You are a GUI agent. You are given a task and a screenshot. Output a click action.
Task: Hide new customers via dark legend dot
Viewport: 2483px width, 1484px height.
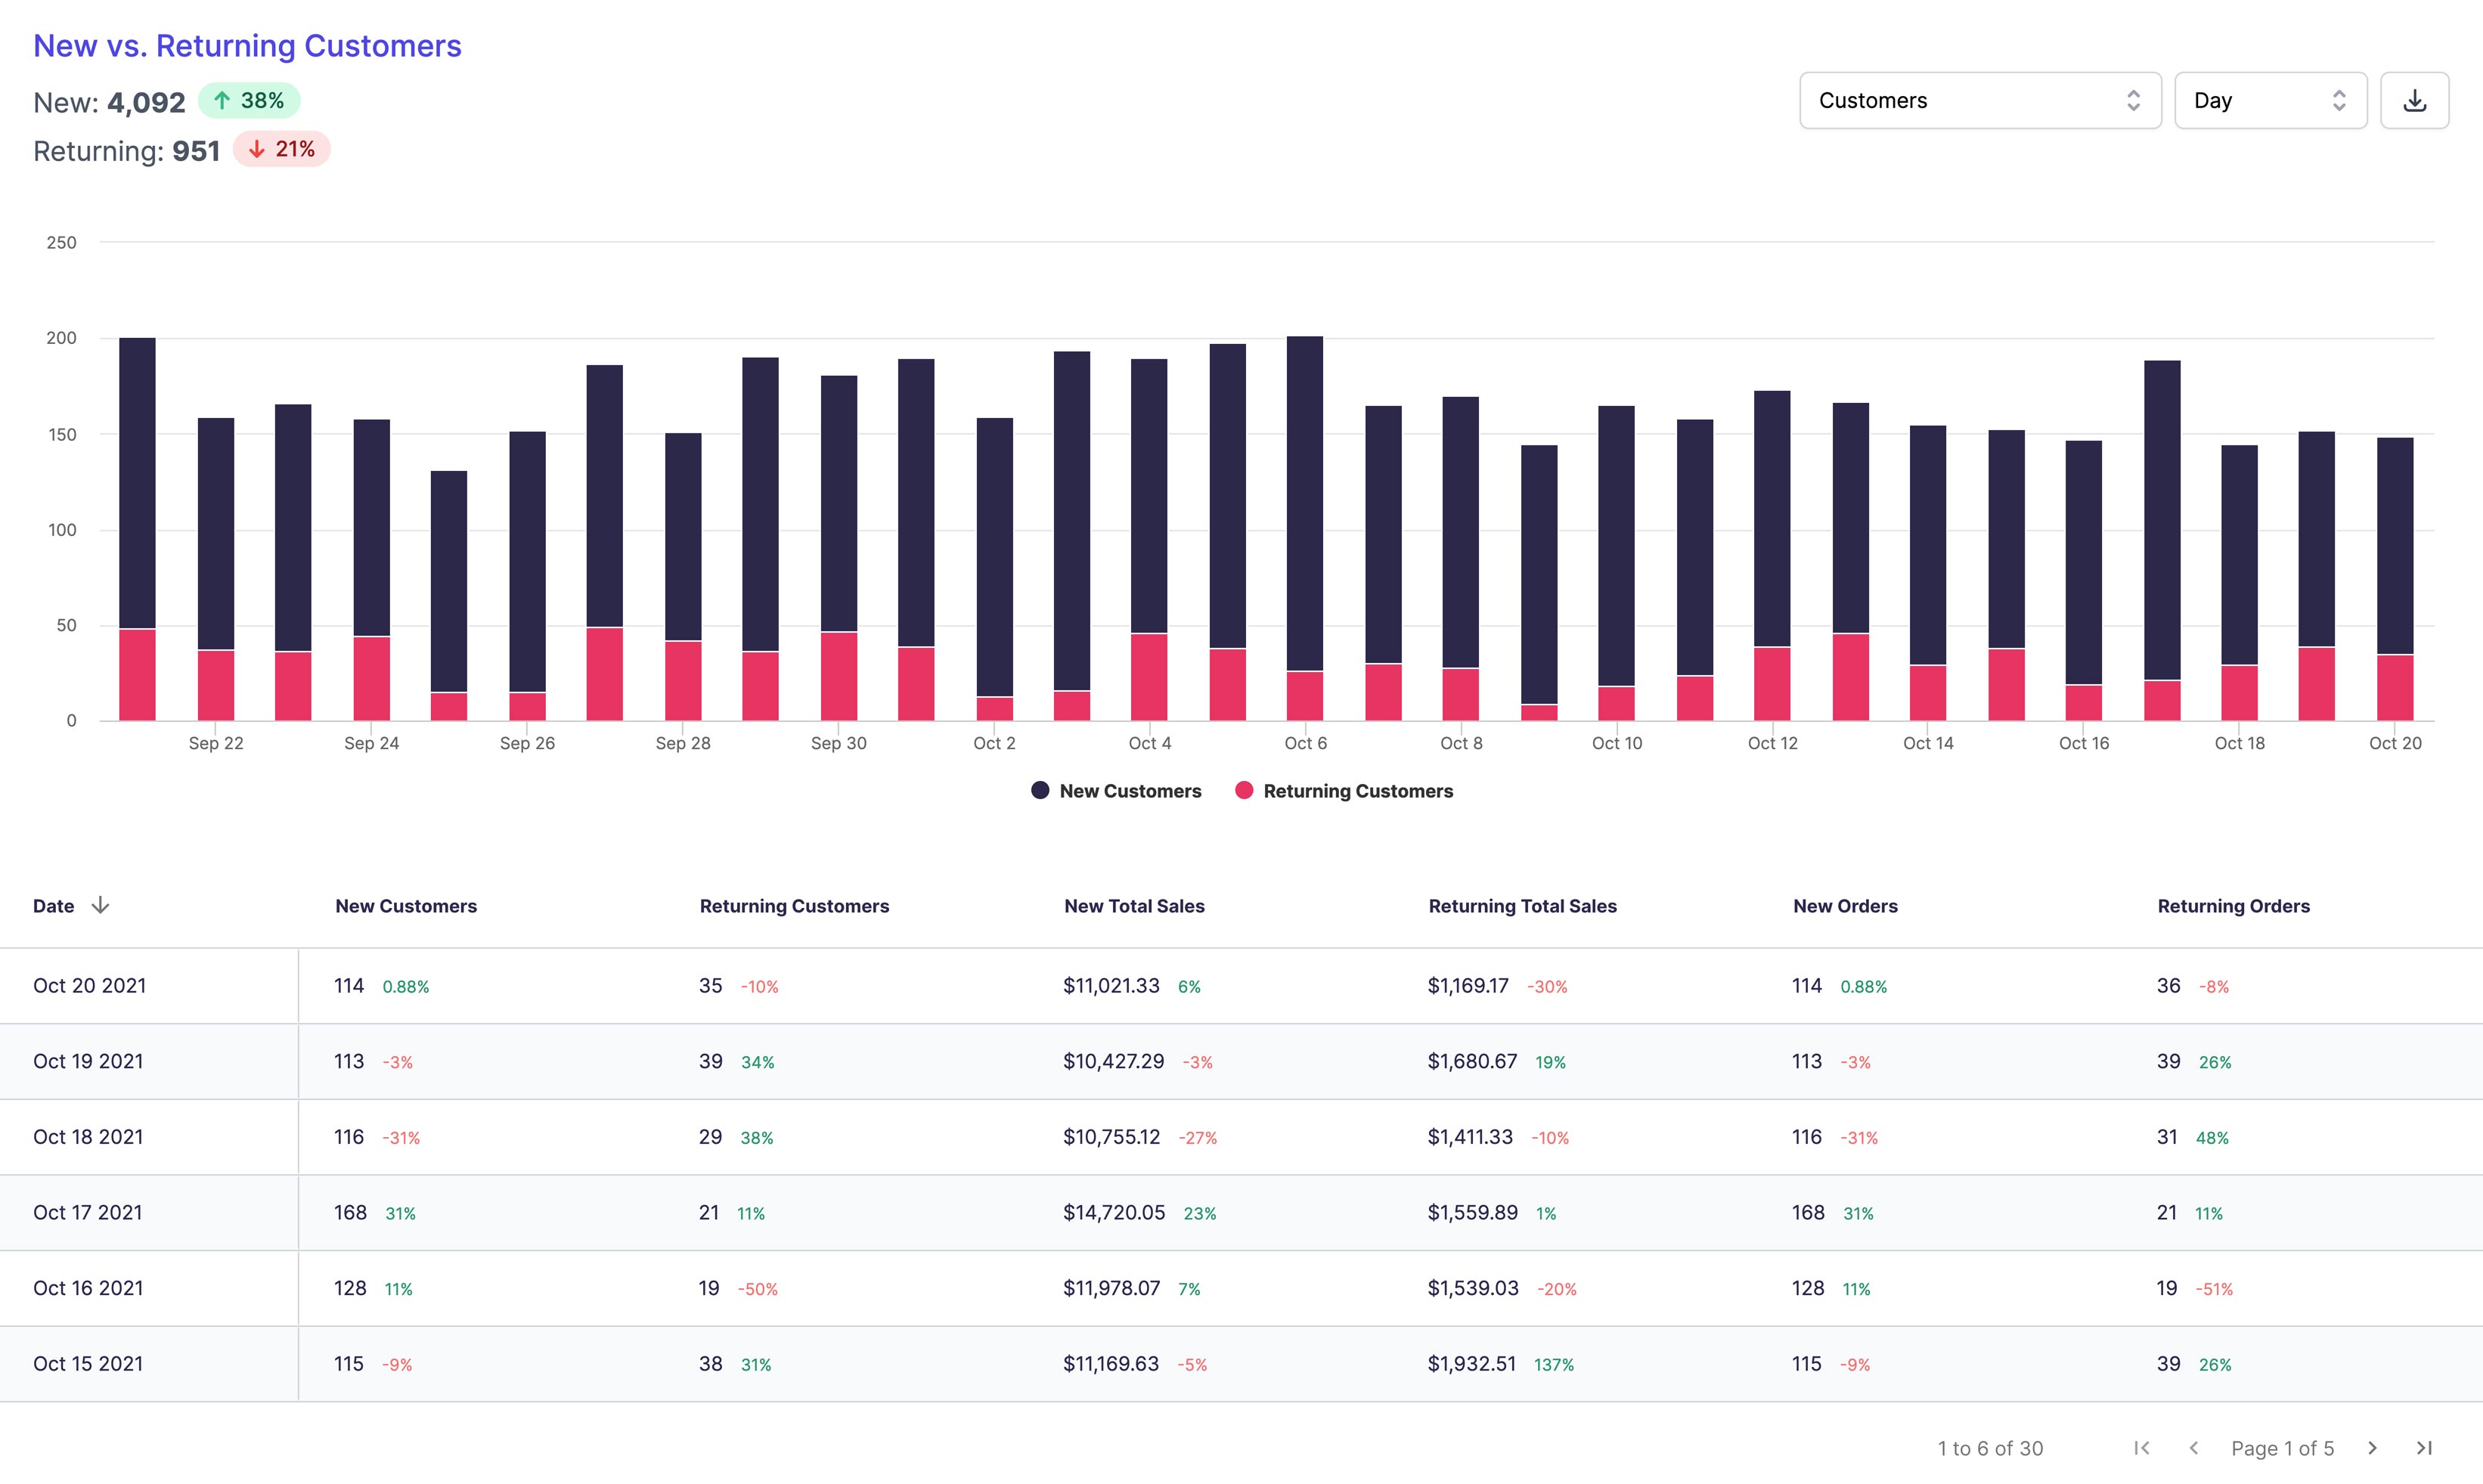[x=1040, y=790]
